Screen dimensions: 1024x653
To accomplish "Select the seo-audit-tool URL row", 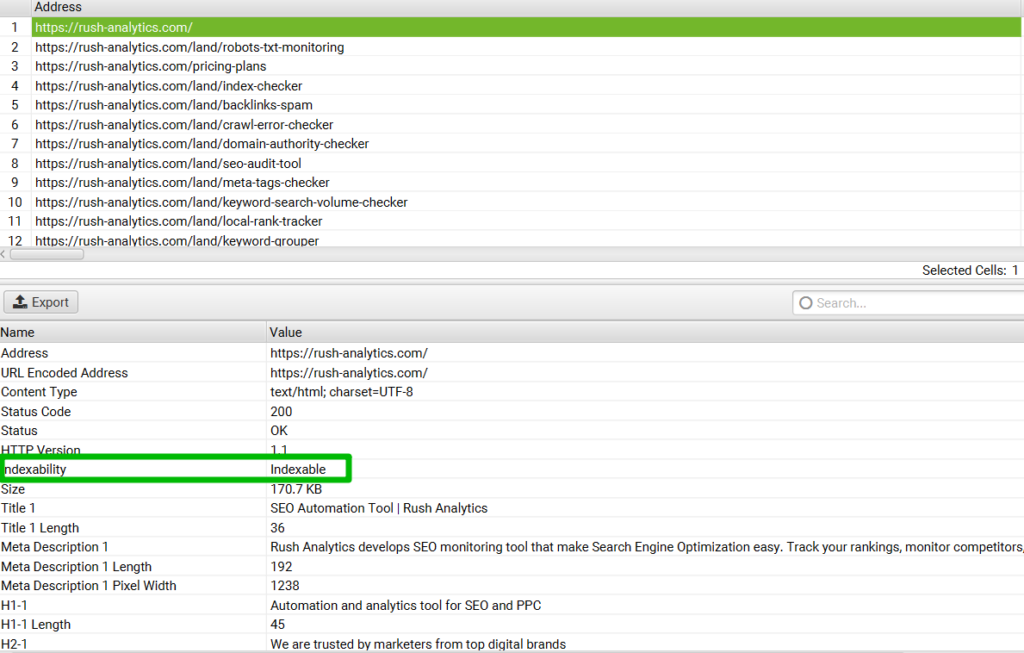I will (167, 163).
